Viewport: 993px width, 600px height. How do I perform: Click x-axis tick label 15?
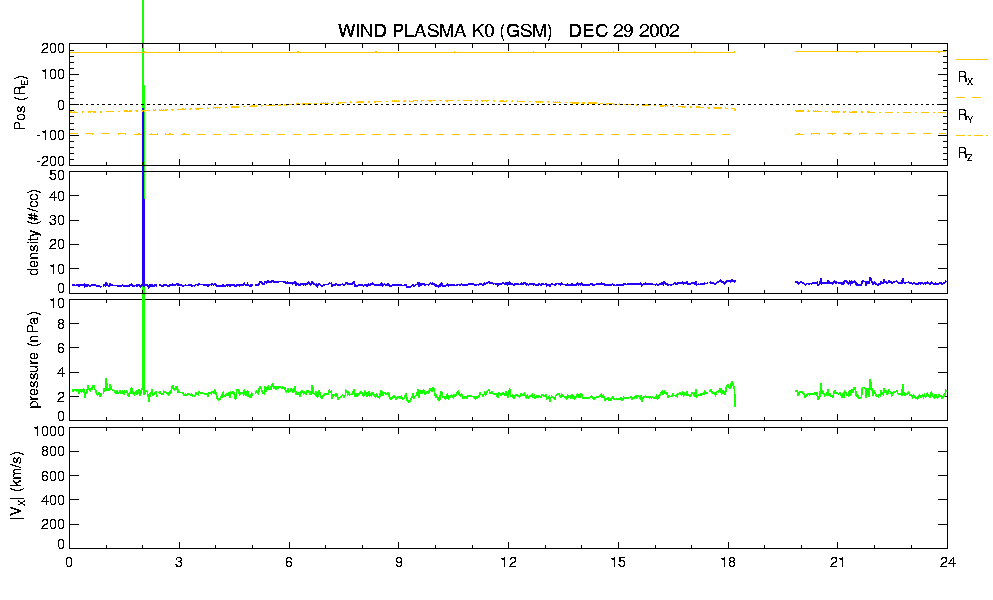(617, 563)
